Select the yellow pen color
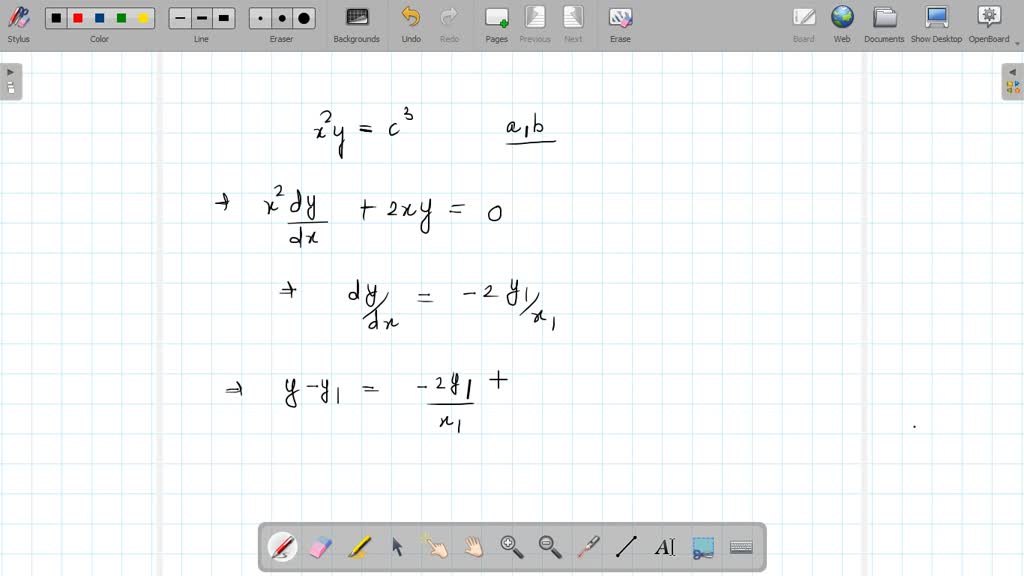1024x576 pixels. (143, 18)
